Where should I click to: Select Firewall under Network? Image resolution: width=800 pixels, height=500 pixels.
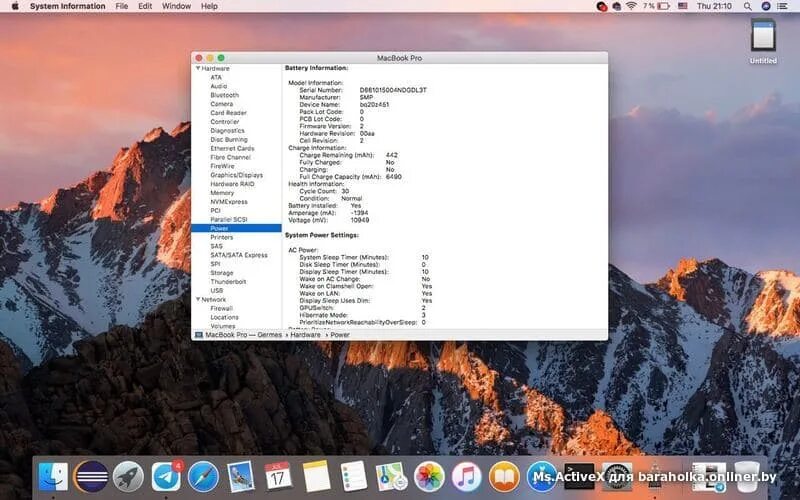(221, 308)
